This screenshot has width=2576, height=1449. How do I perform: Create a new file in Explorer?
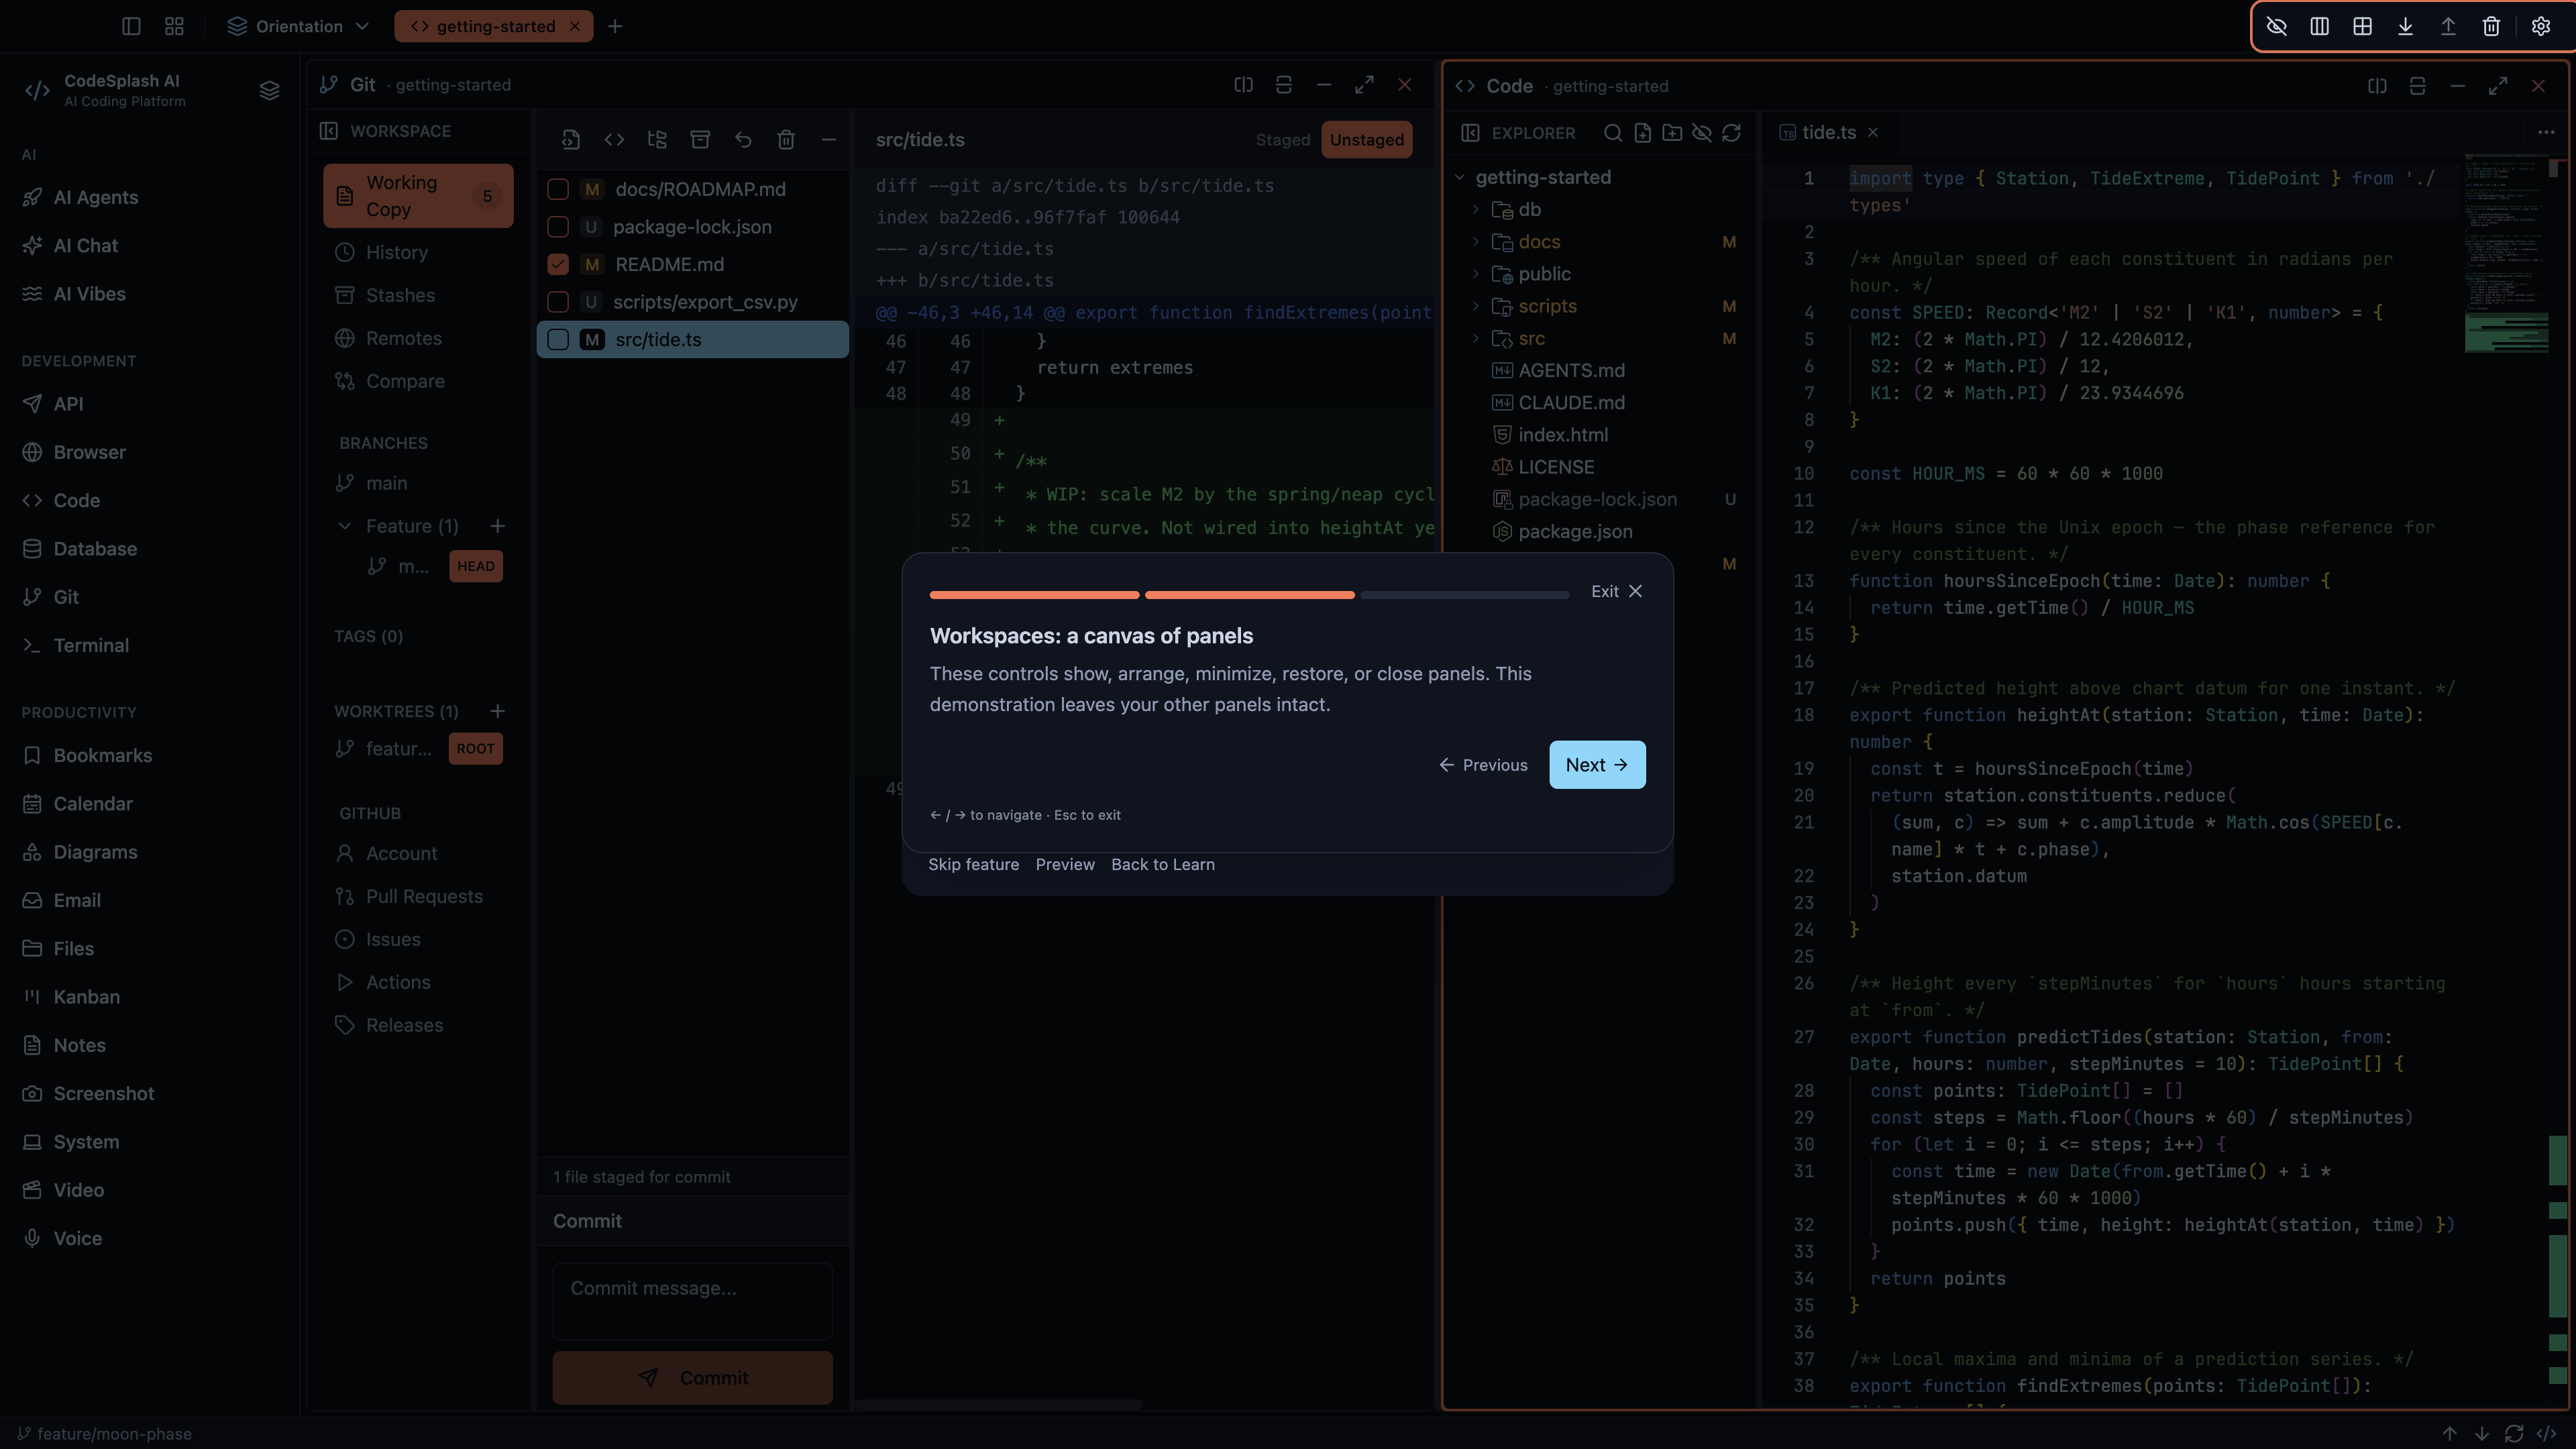tap(1642, 133)
